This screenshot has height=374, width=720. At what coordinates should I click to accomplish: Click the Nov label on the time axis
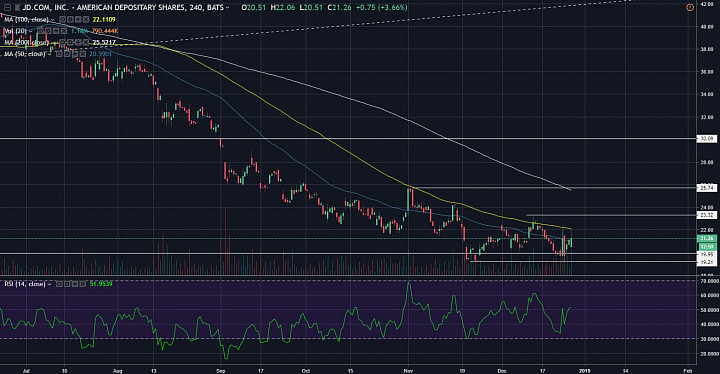[408, 370]
